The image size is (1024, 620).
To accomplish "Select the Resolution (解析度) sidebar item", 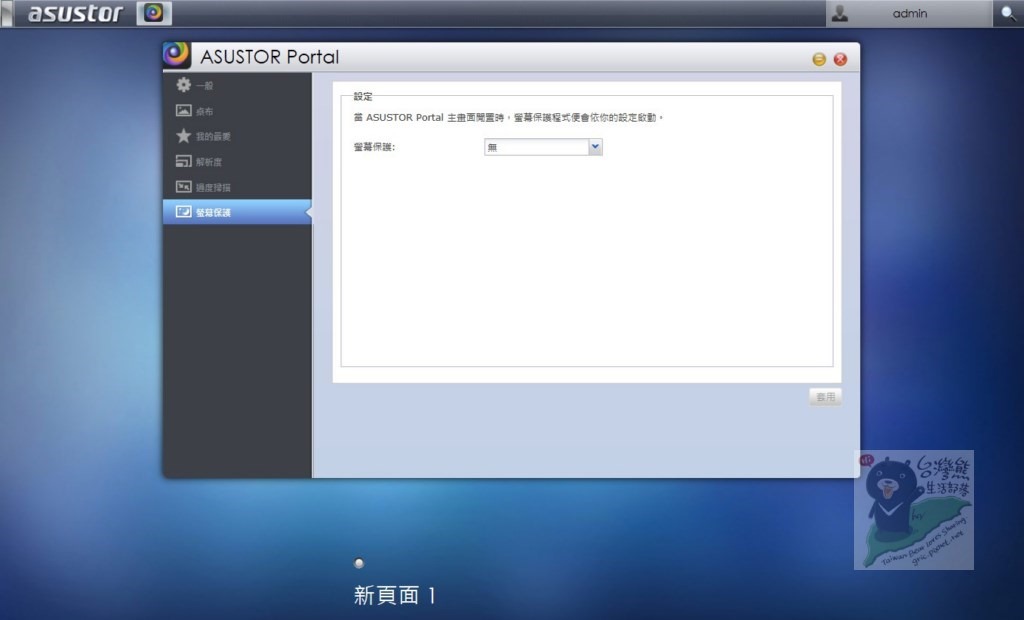I will tap(237, 161).
